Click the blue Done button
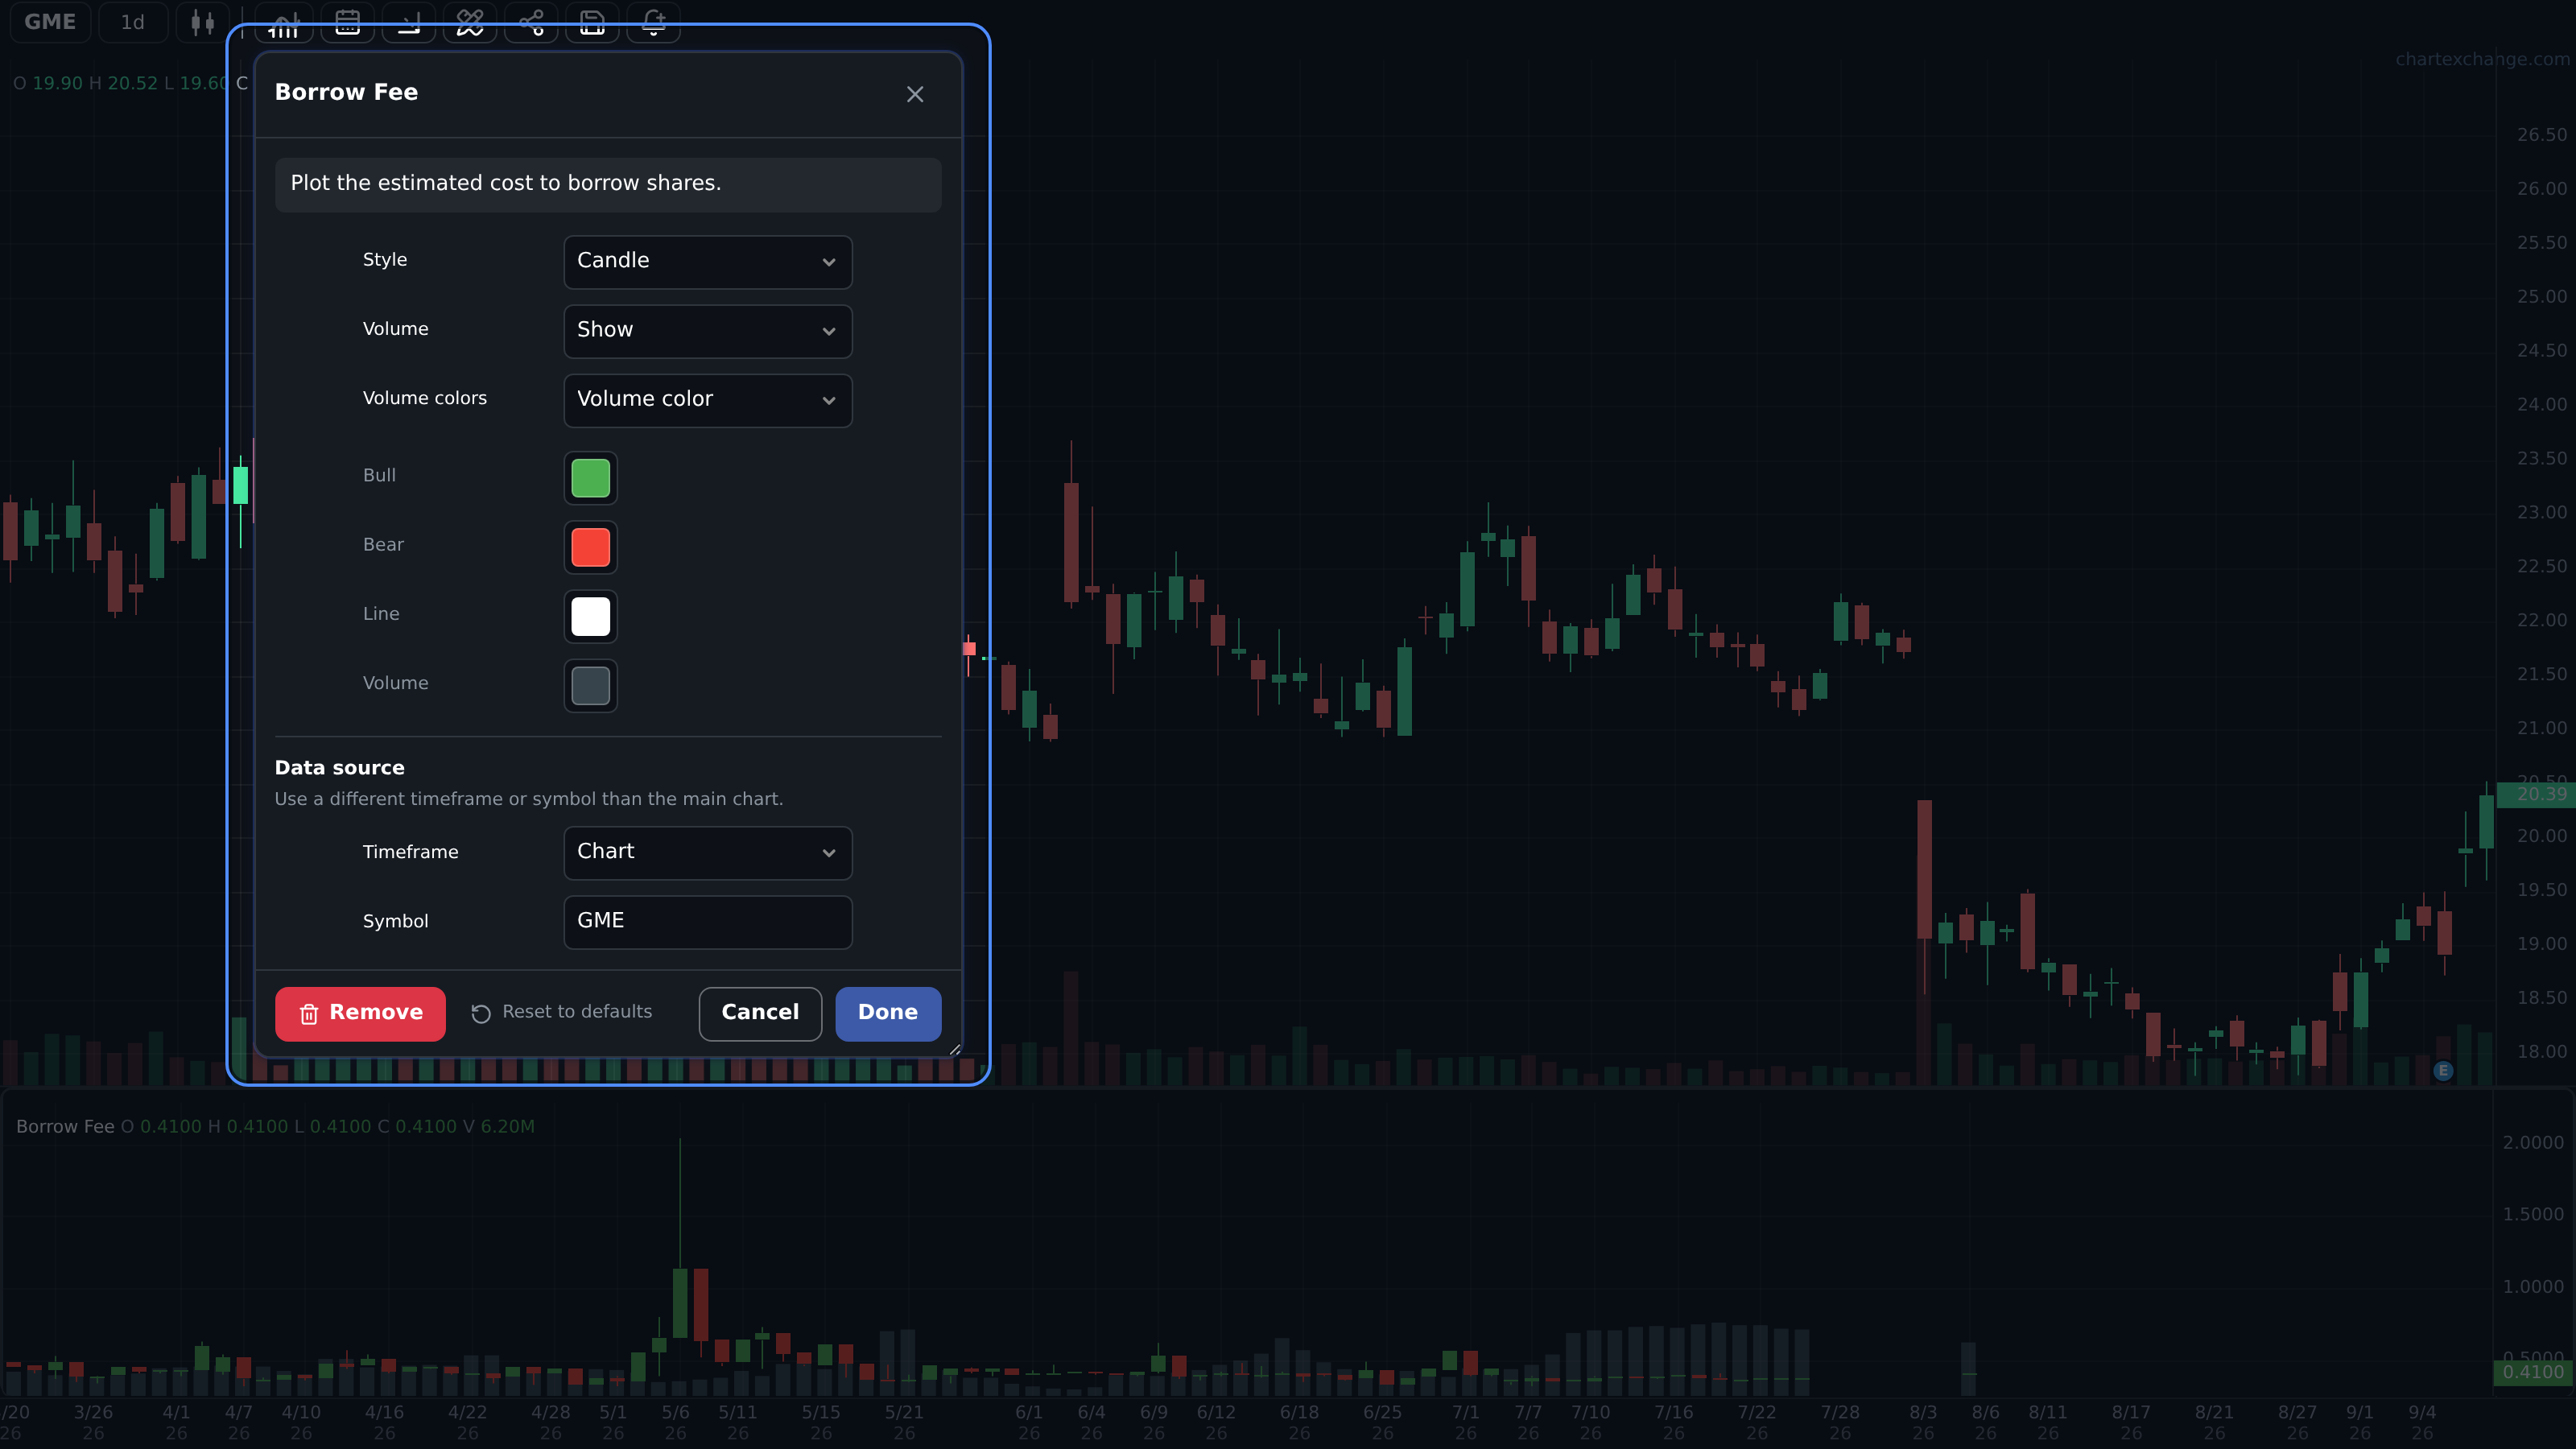Screen dimensions: 2576x1449 click(x=888, y=1014)
